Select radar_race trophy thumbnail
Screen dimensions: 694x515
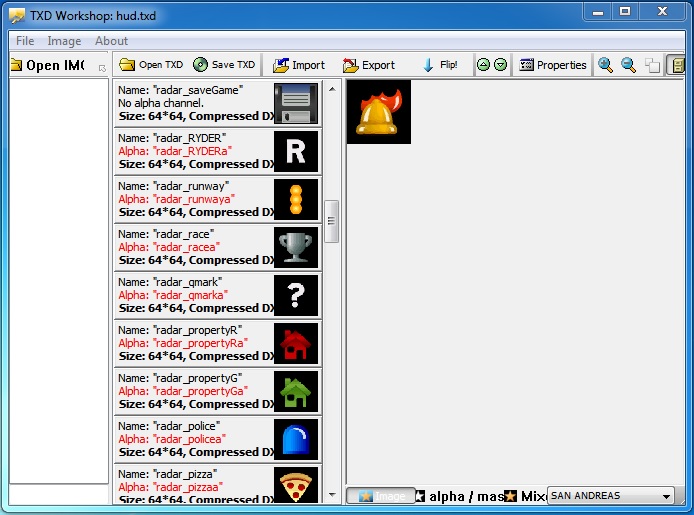[296, 247]
